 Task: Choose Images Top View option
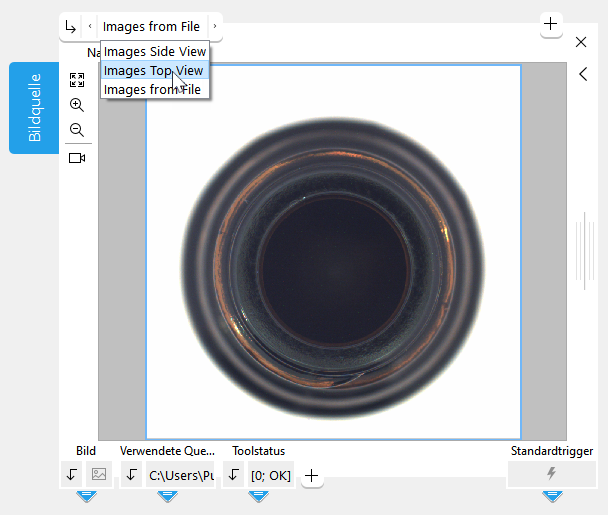154,70
